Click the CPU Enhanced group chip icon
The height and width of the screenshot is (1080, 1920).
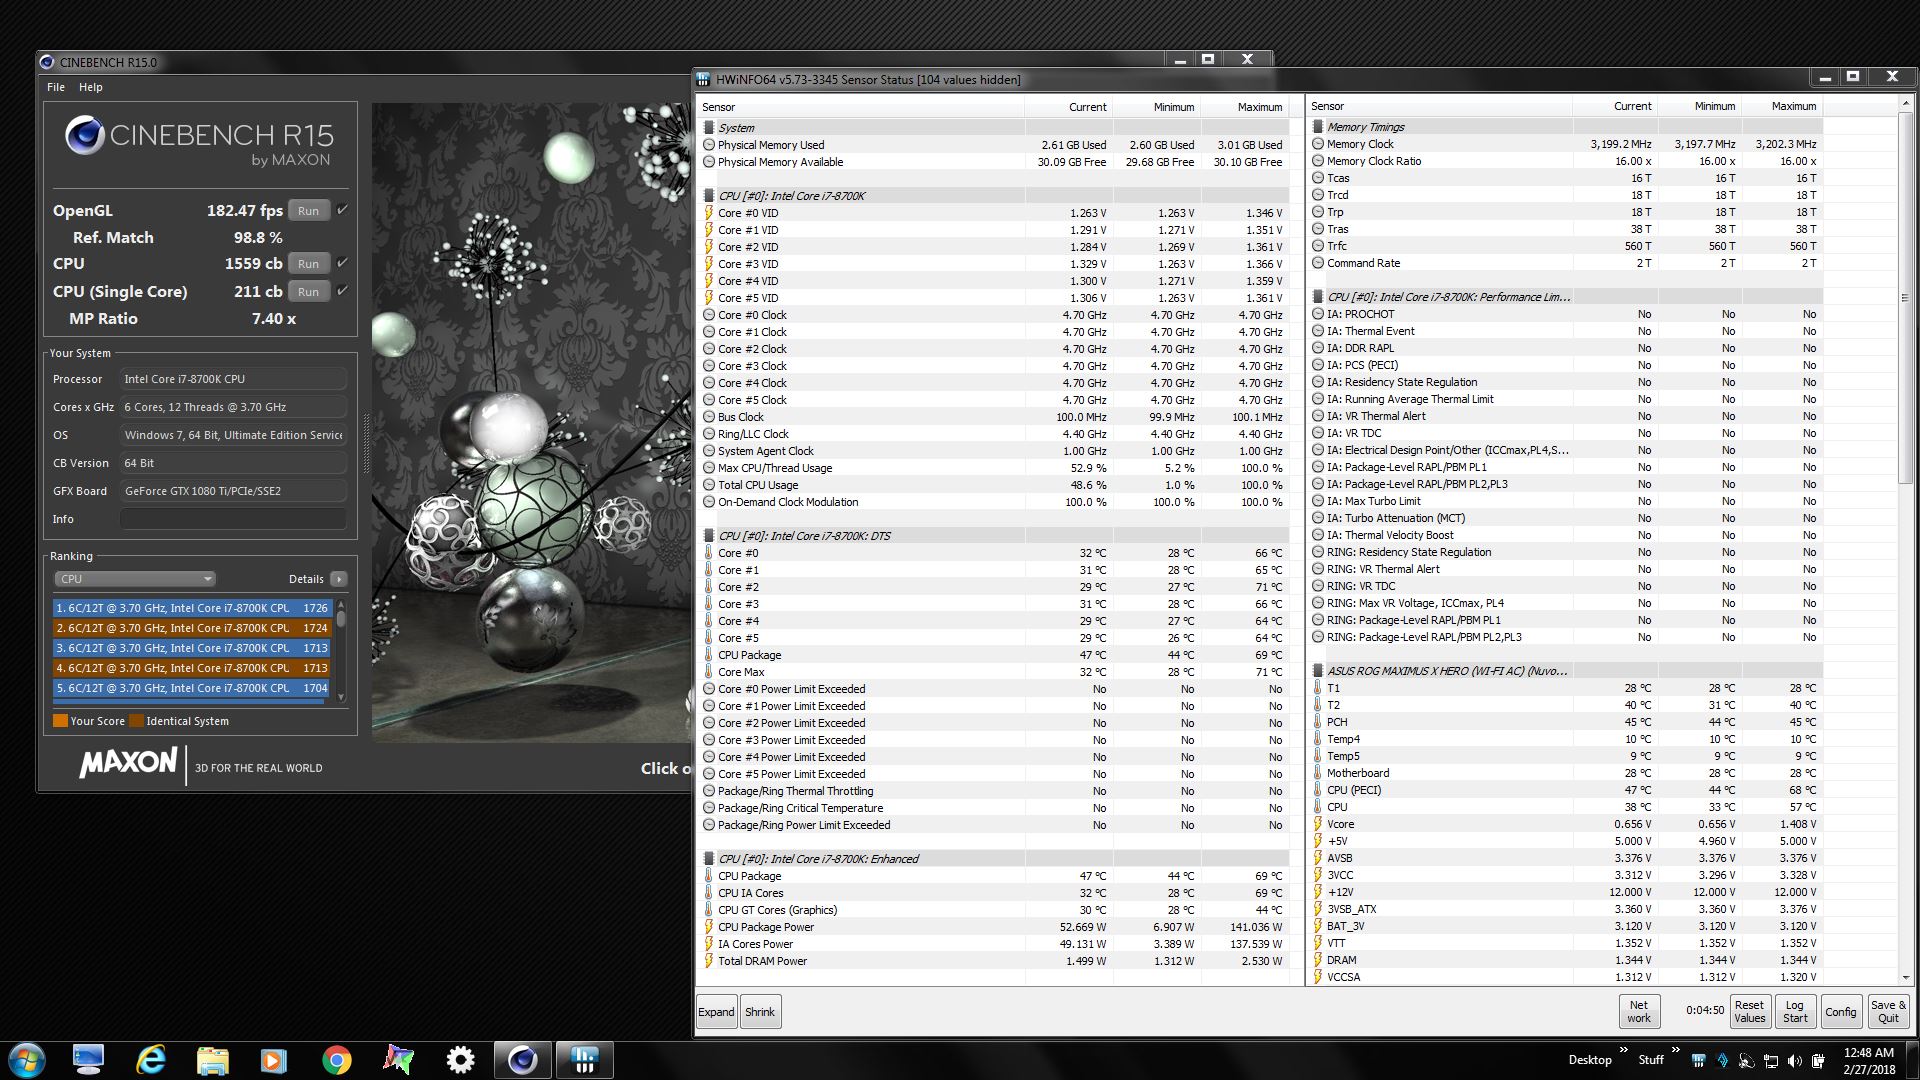point(708,859)
